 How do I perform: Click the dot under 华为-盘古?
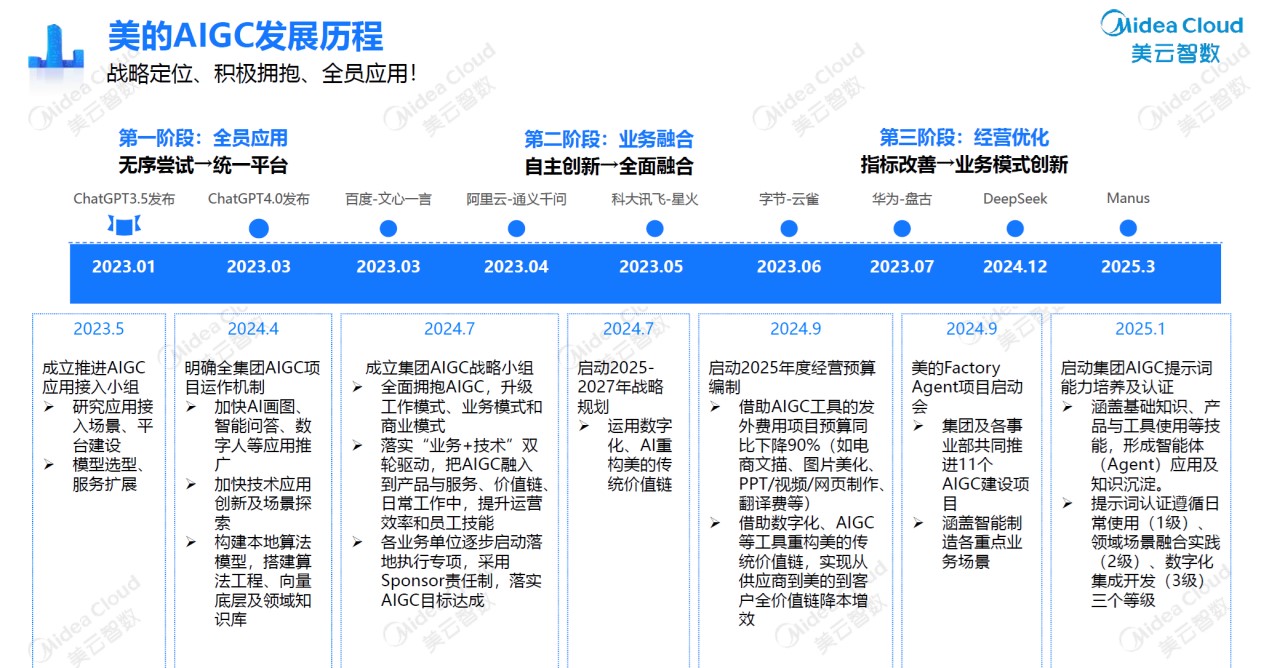pos(902,229)
